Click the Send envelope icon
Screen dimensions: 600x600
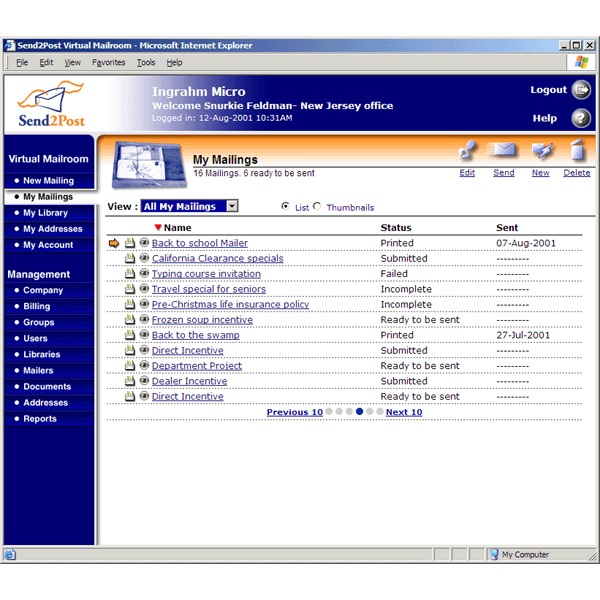coord(502,150)
